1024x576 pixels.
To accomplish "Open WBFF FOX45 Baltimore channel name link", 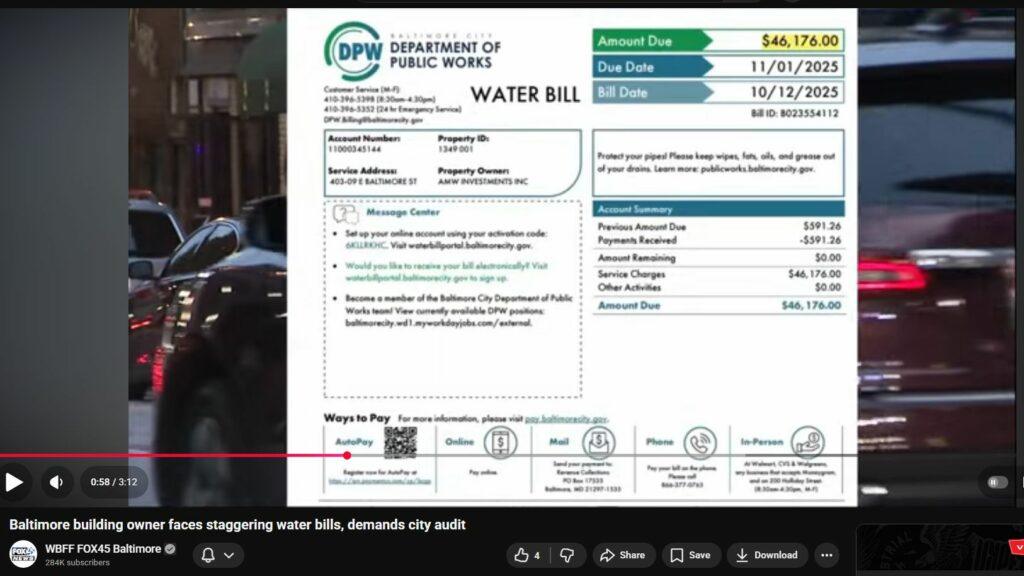I will pos(102,549).
